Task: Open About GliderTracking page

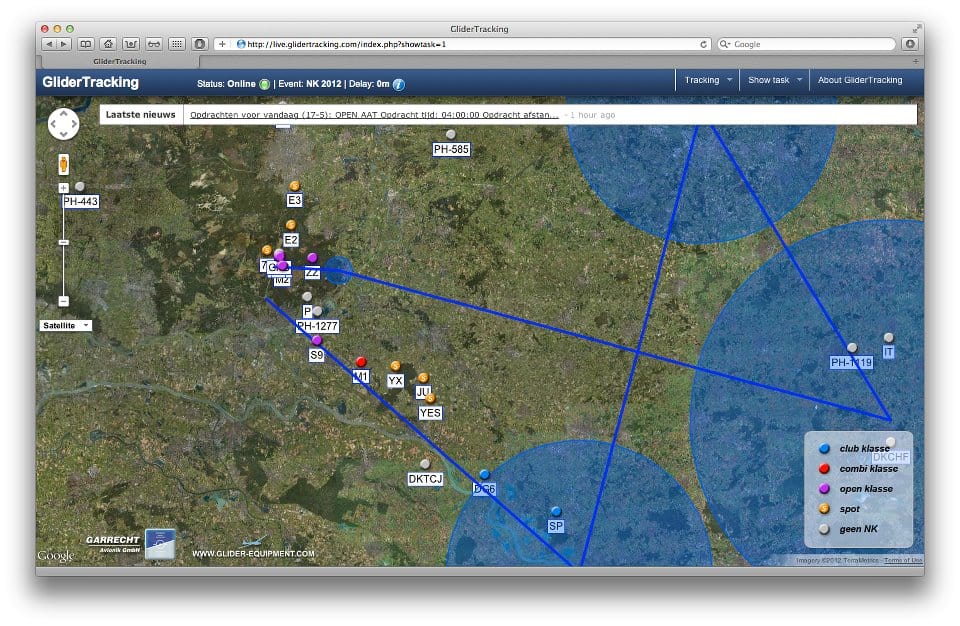Action: [860, 80]
